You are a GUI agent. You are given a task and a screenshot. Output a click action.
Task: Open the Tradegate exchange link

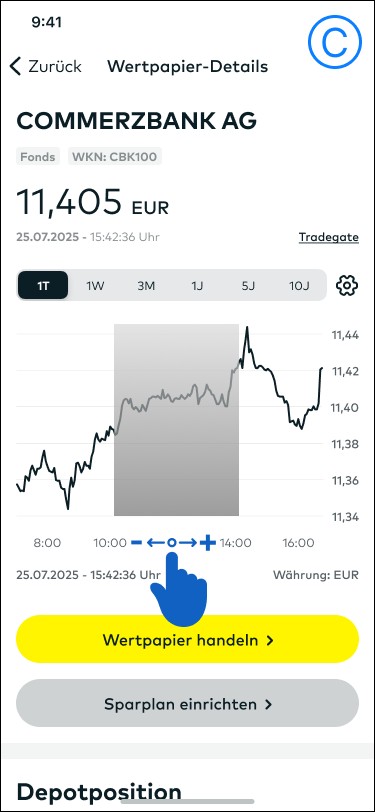328,237
